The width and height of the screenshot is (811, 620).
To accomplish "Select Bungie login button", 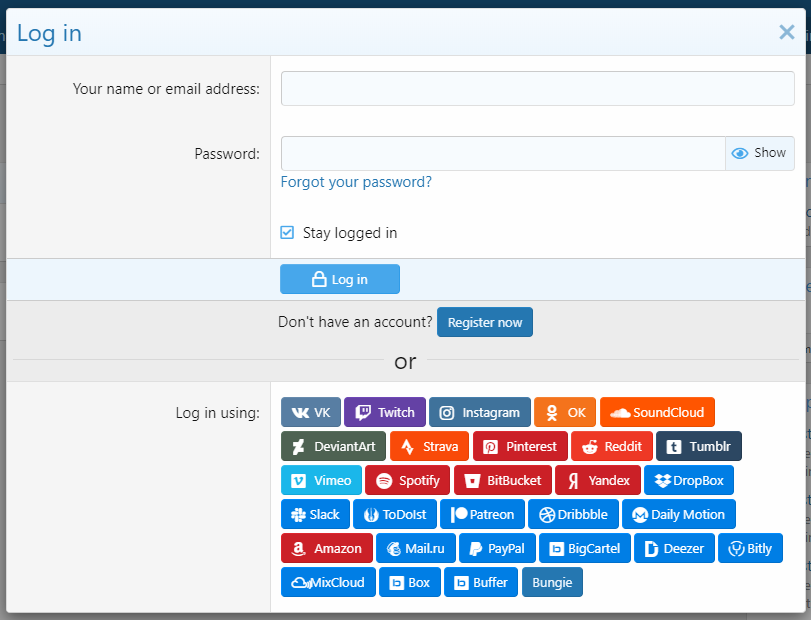I will pos(552,582).
